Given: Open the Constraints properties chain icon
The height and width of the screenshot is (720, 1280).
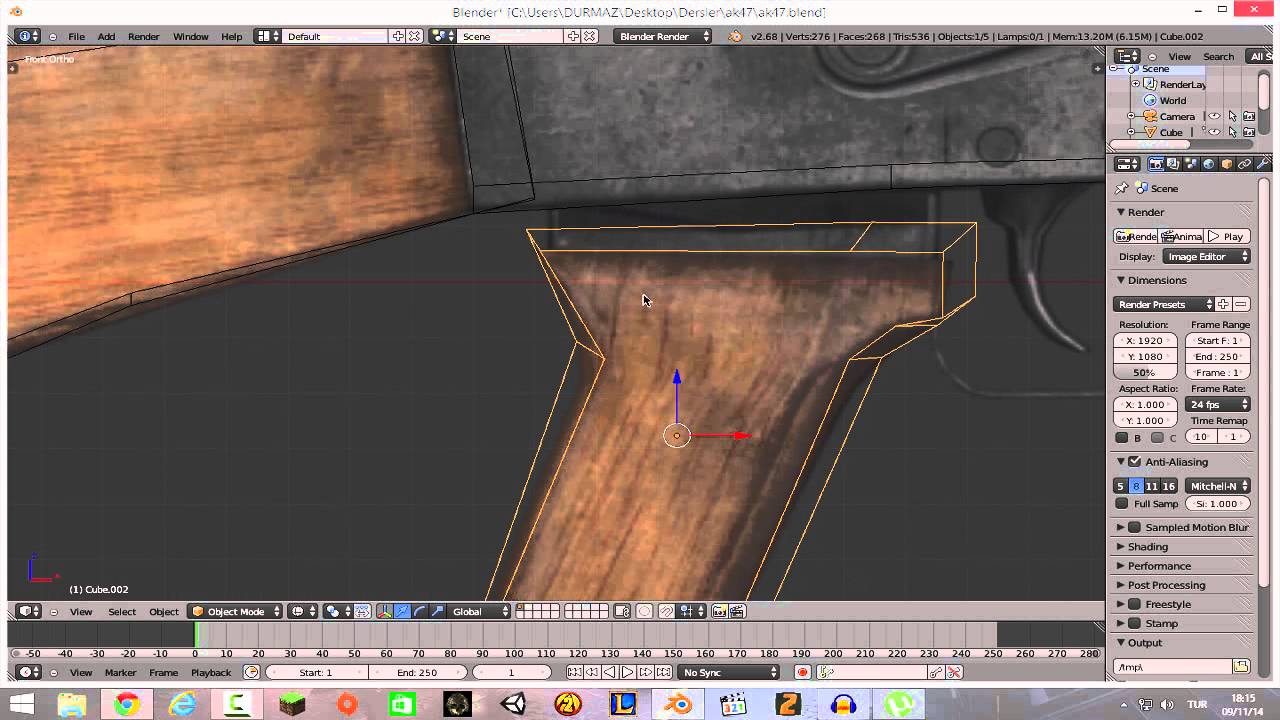Looking at the screenshot, I should pos(1245,164).
